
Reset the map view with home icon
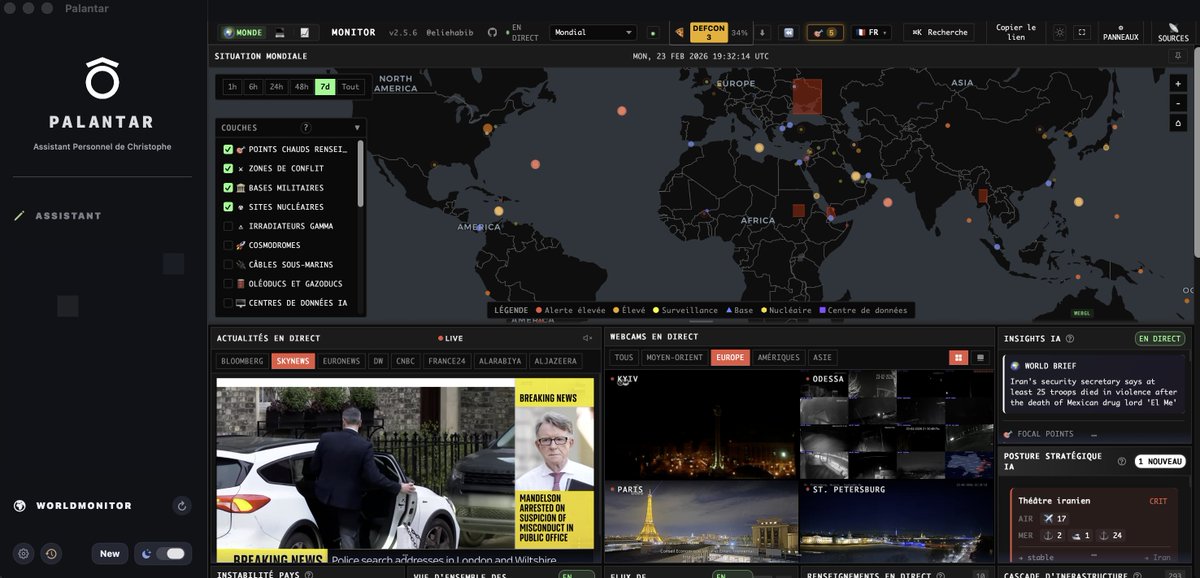[1178, 123]
